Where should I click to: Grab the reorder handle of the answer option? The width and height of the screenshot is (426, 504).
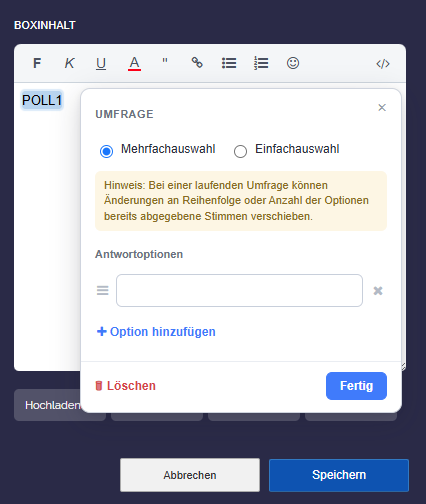(x=103, y=290)
